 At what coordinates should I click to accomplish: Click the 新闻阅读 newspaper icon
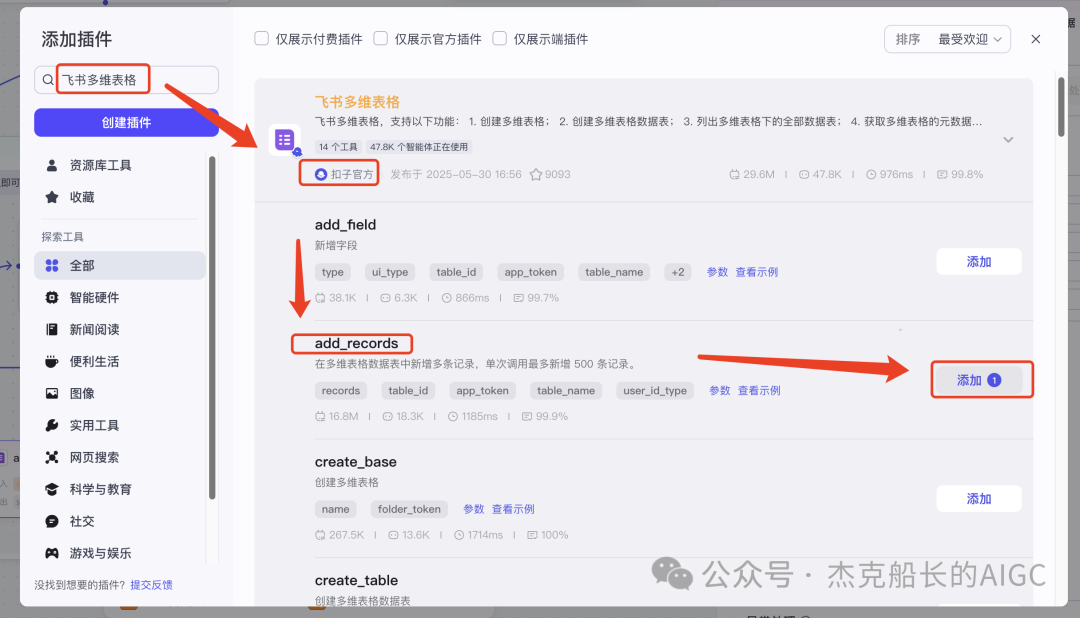point(52,329)
